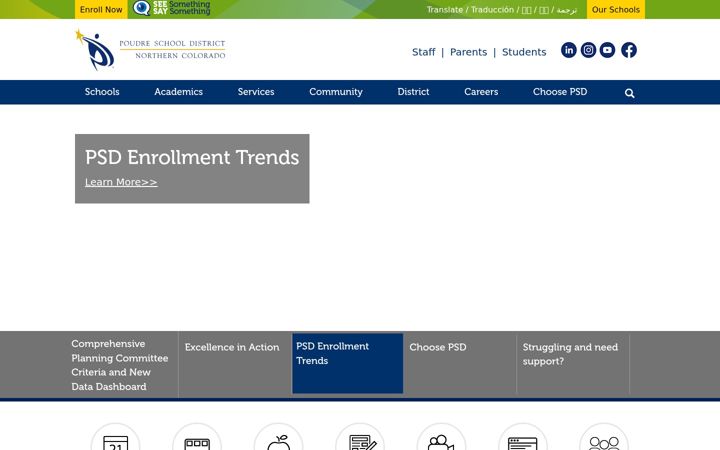This screenshot has height=450, width=720.
Task: Go to the Students link
Action: click(524, 52)
